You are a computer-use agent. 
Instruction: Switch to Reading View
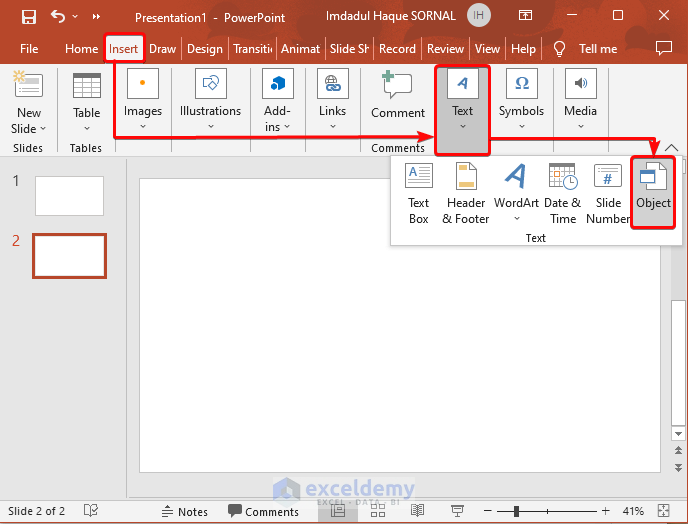coord(417,510)
